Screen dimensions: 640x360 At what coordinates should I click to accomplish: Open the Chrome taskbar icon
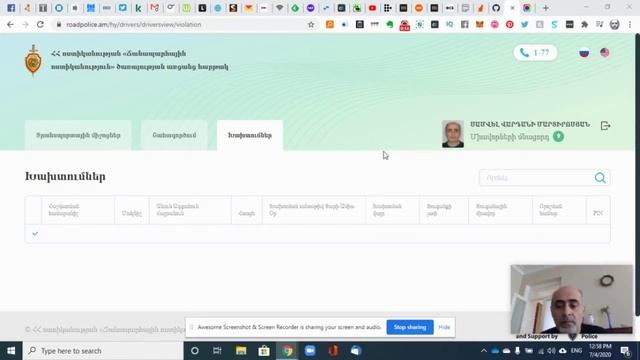[x=287, y=351]
